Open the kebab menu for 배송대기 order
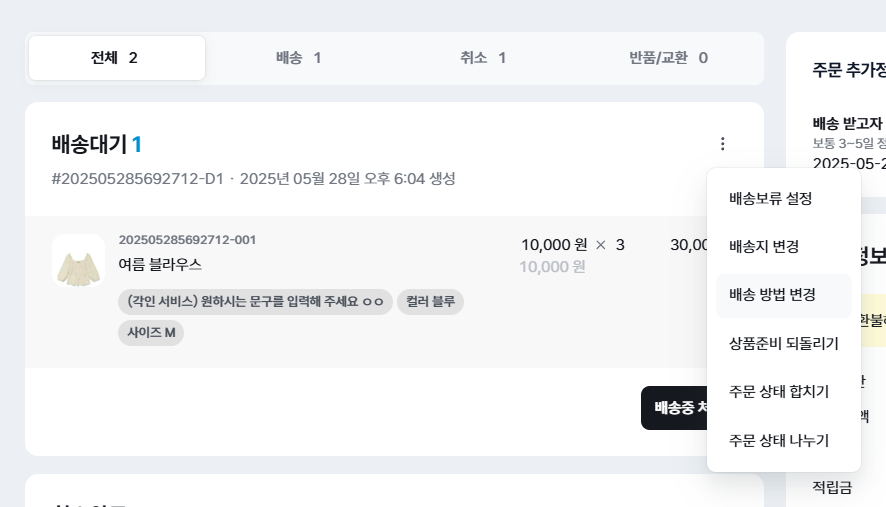The height and width of the screenshot is (507, 886). point(723,144)
